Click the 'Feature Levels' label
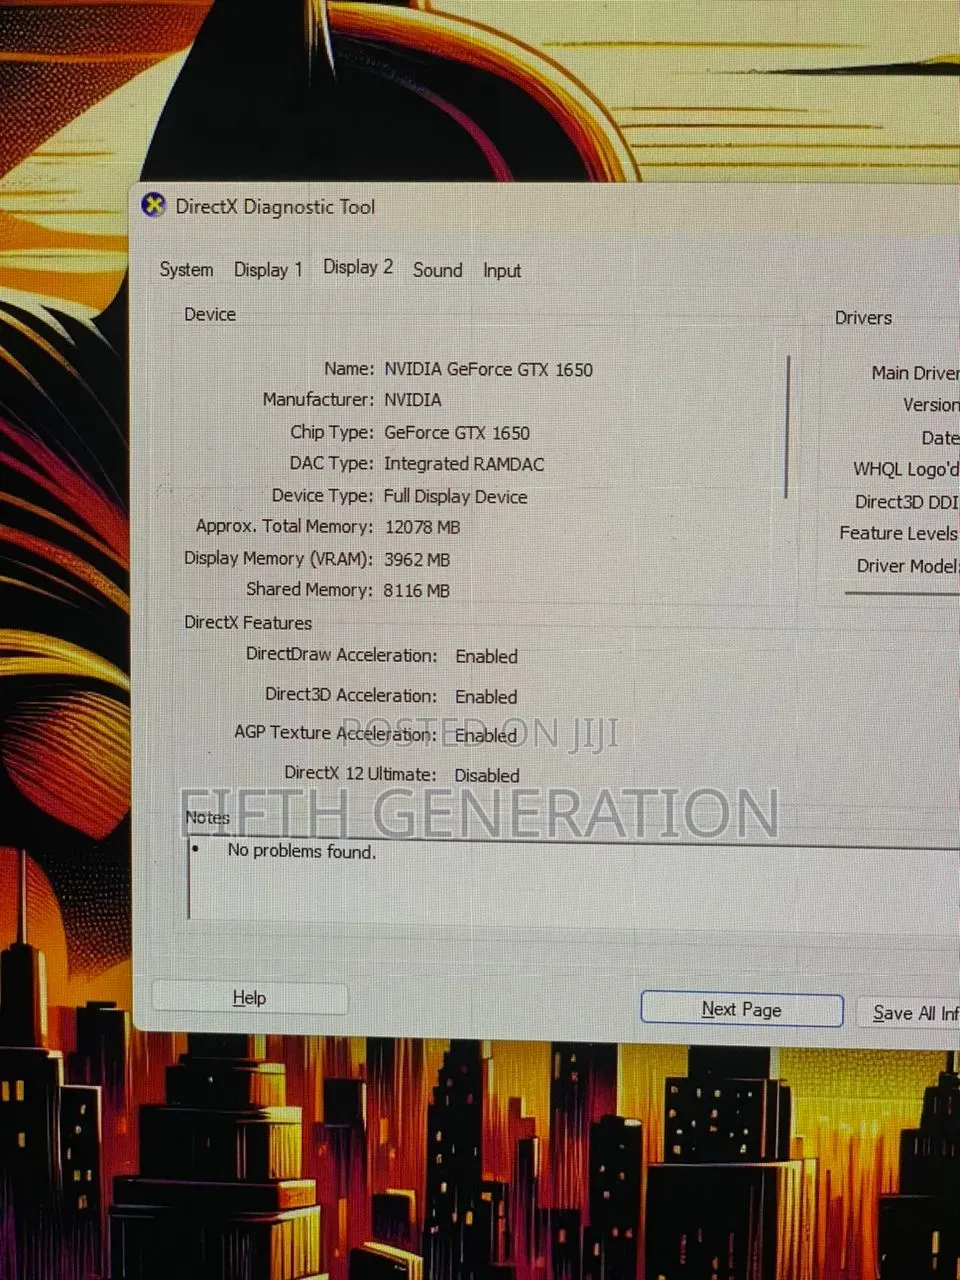 coord(898,534)
